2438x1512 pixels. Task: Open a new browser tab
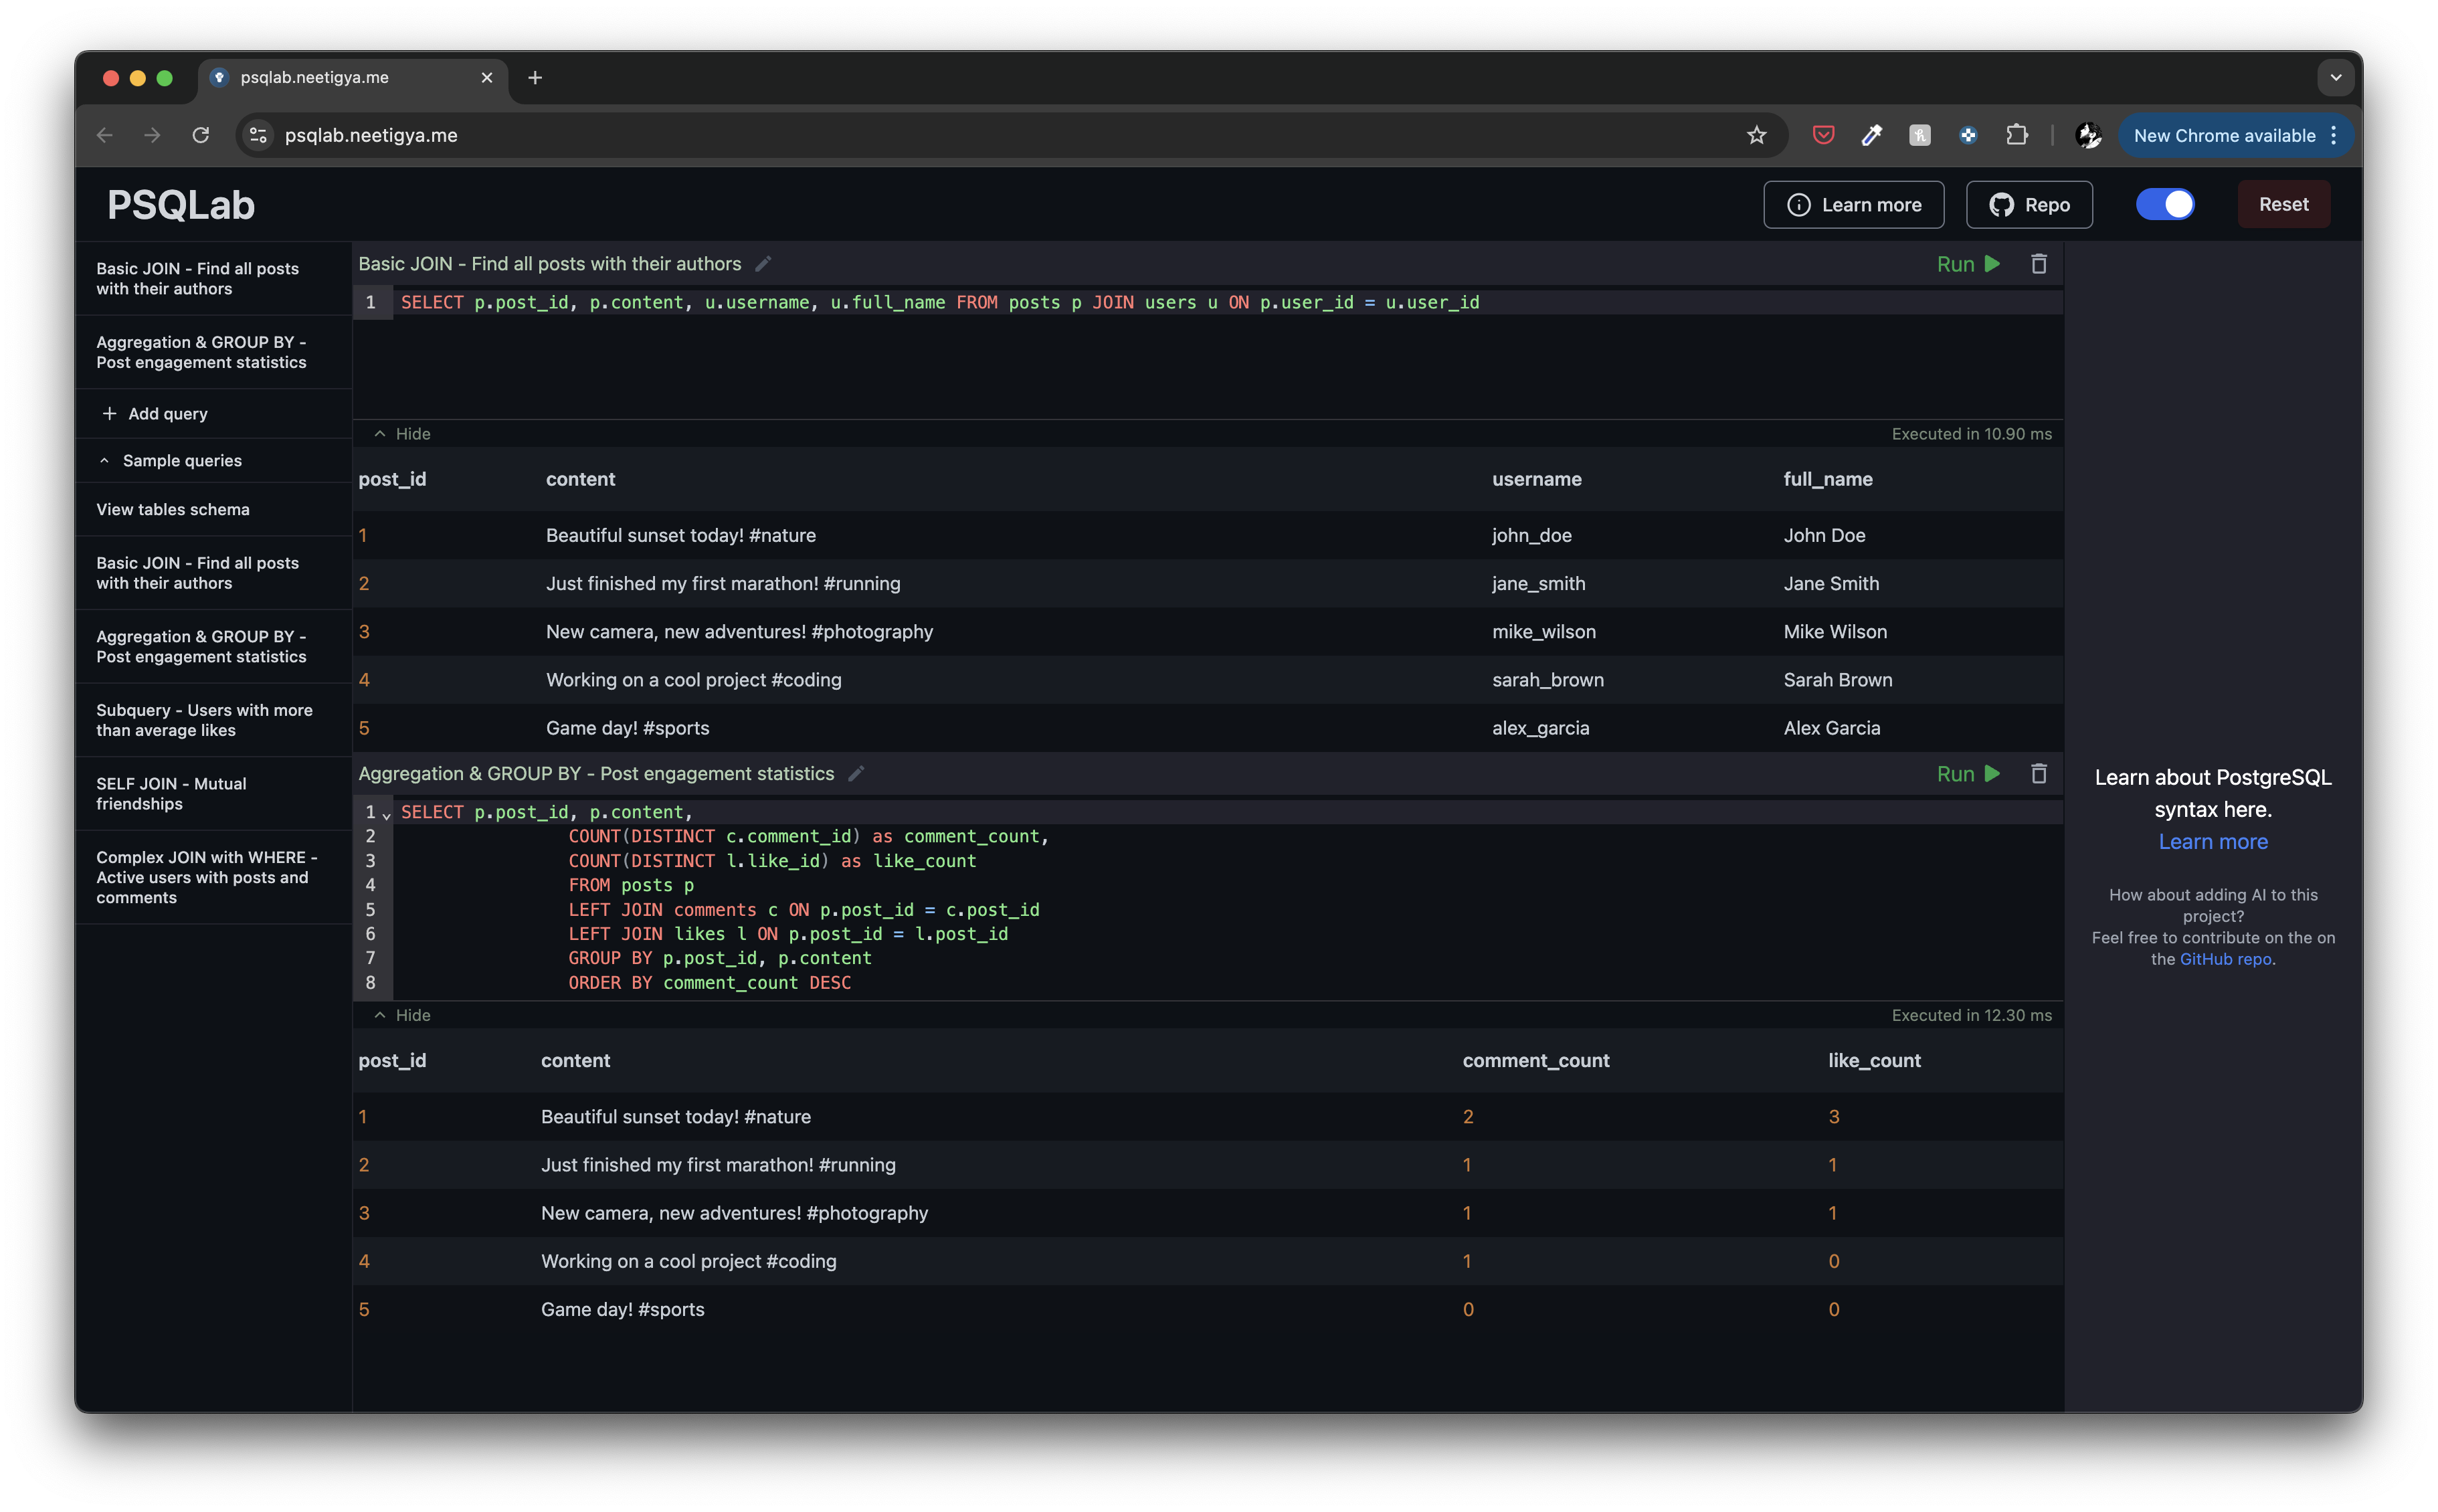[535, 77]
